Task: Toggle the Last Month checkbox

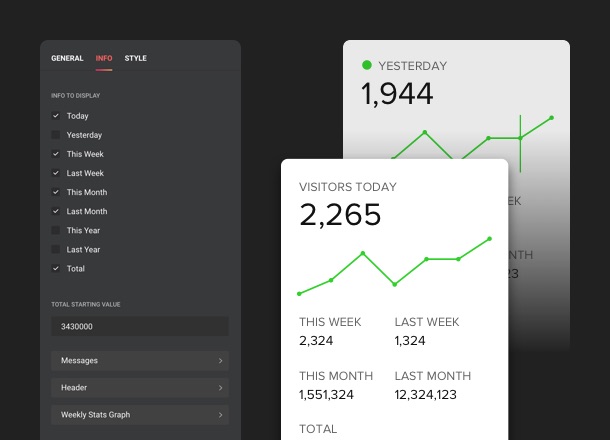Action: click(56, 211)
